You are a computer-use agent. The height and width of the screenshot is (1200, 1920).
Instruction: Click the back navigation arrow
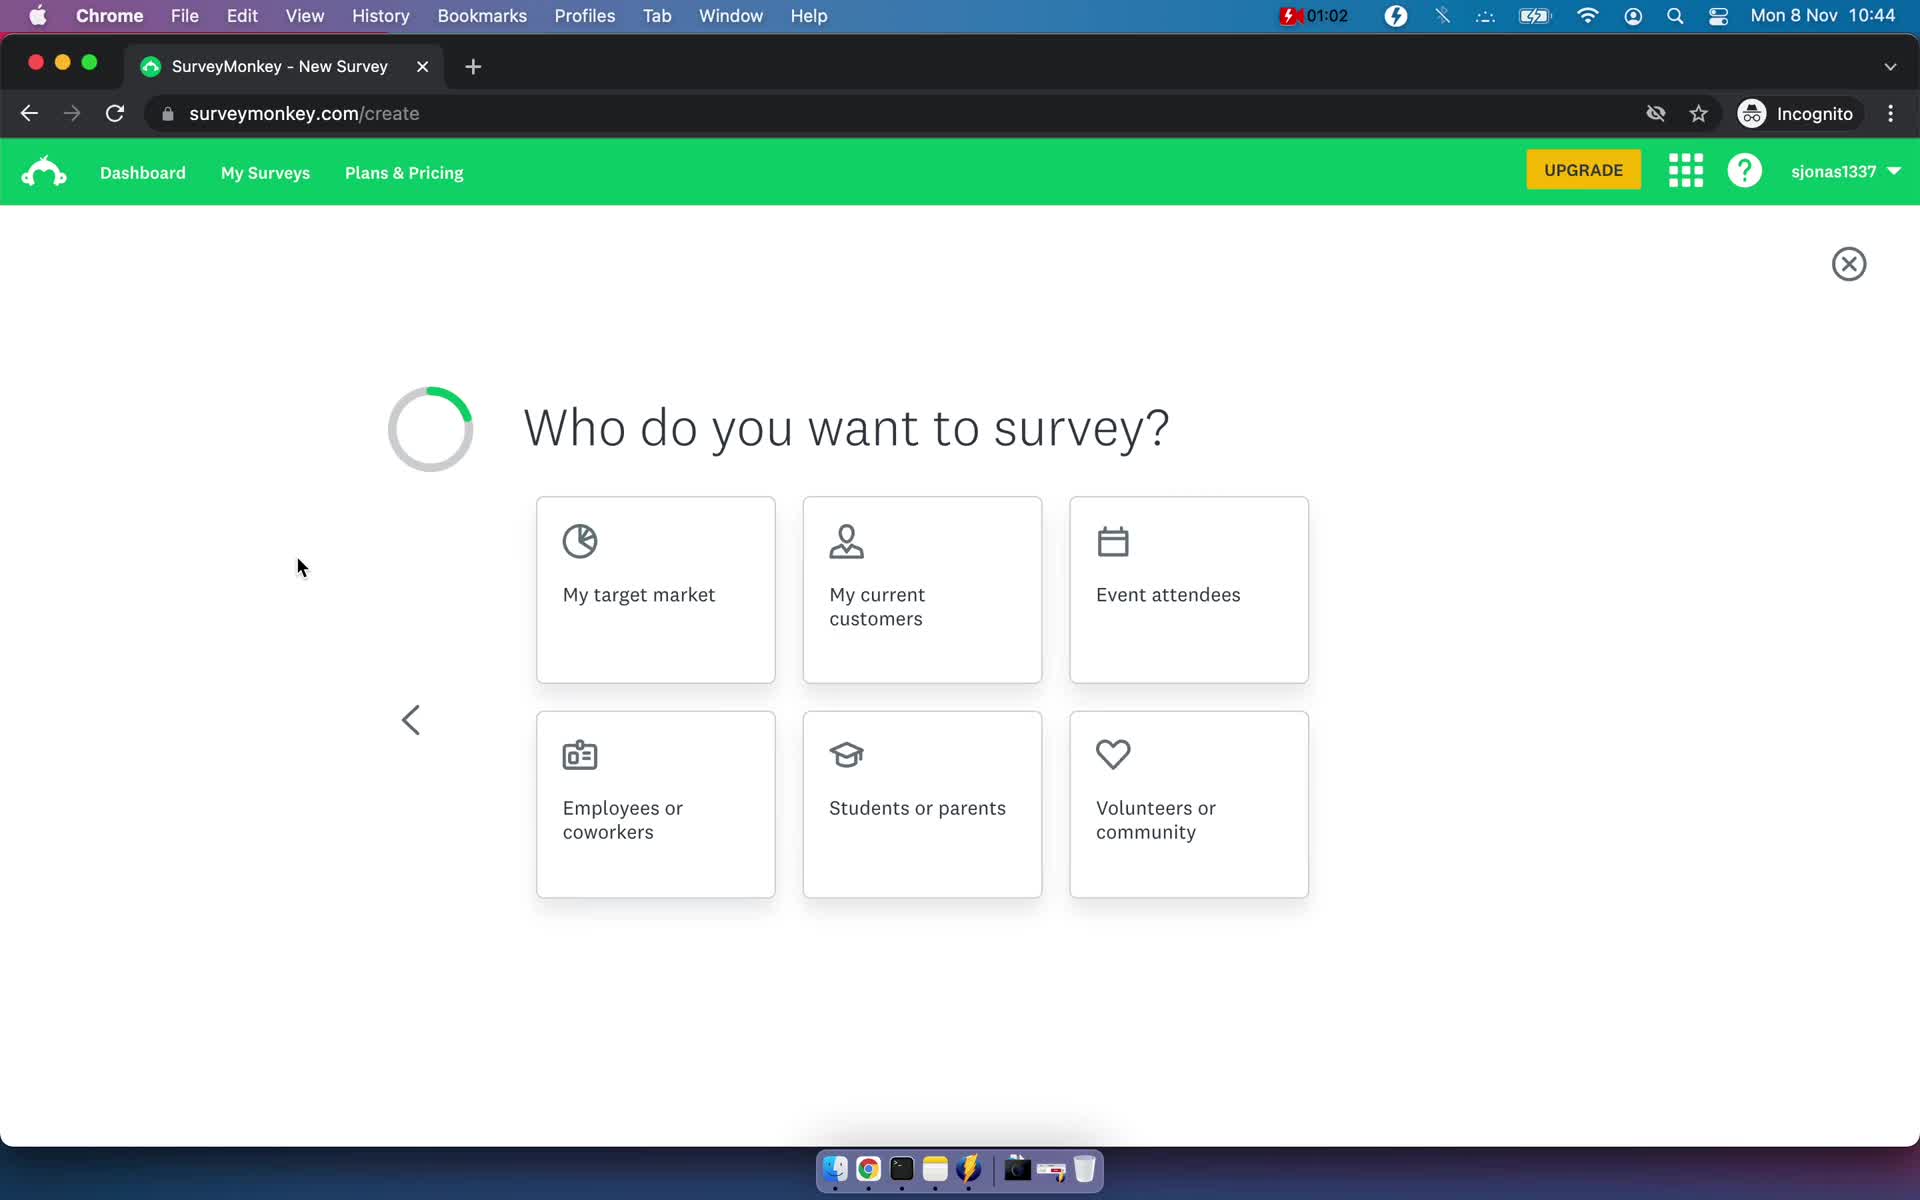tap(411, 719)
